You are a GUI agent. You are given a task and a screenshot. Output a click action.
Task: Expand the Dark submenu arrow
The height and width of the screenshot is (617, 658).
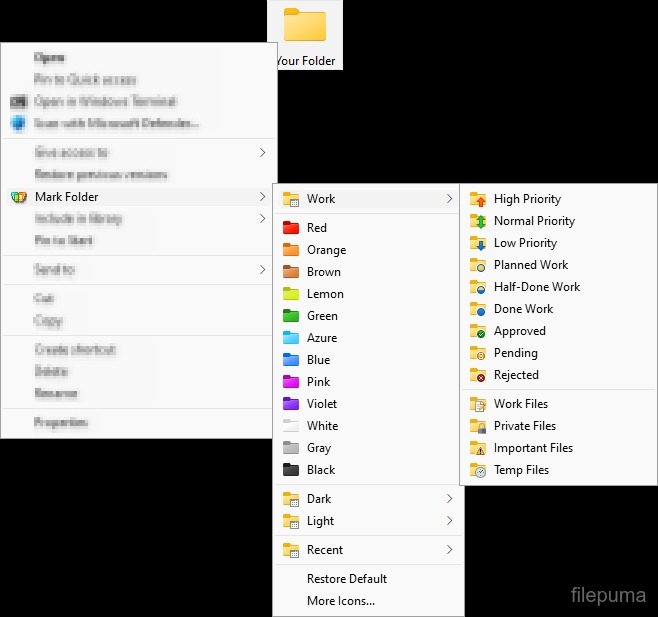tap(449, 499)
